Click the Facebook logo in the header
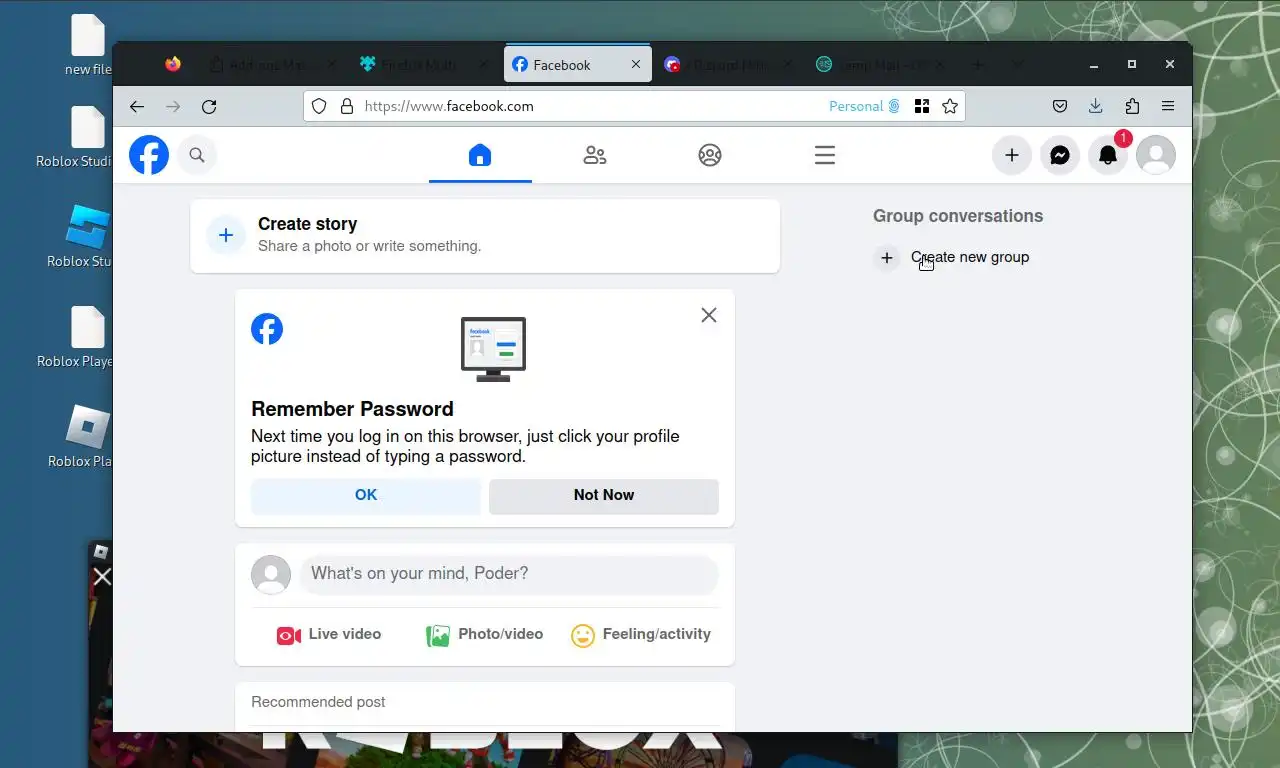The height and width of the screenshot is (768, 1280). pyautogui.click(x=149, y=155)
